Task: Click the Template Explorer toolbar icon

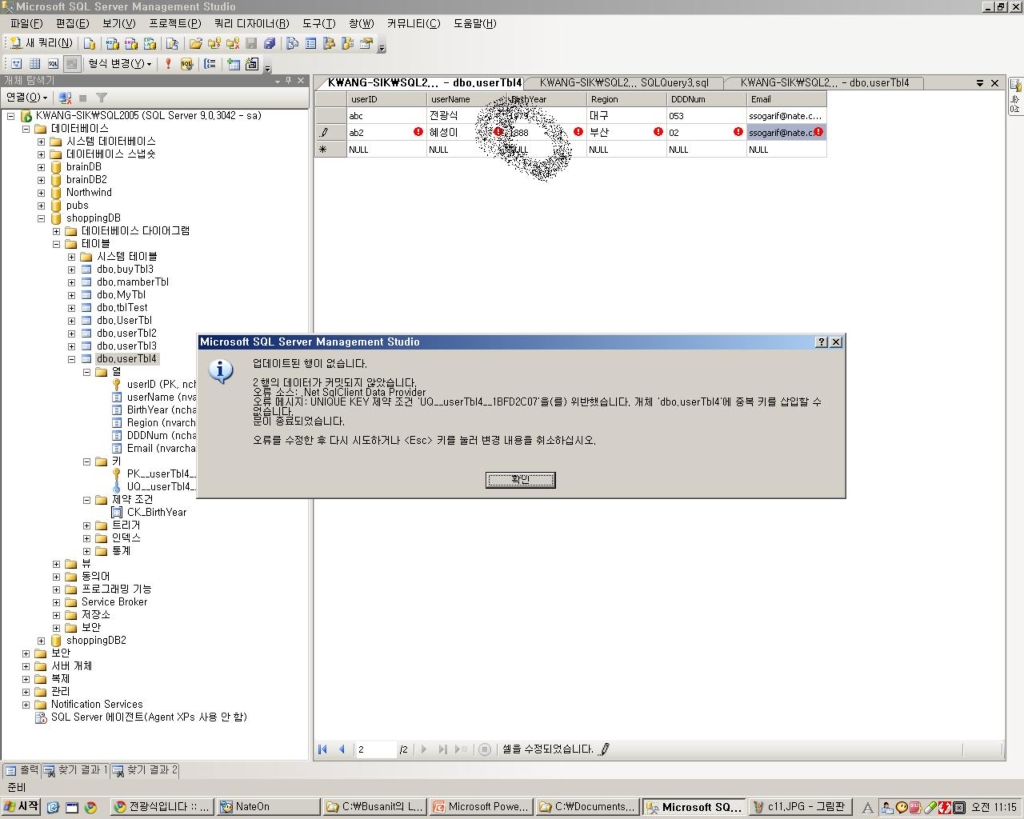Action: (347, 44)
